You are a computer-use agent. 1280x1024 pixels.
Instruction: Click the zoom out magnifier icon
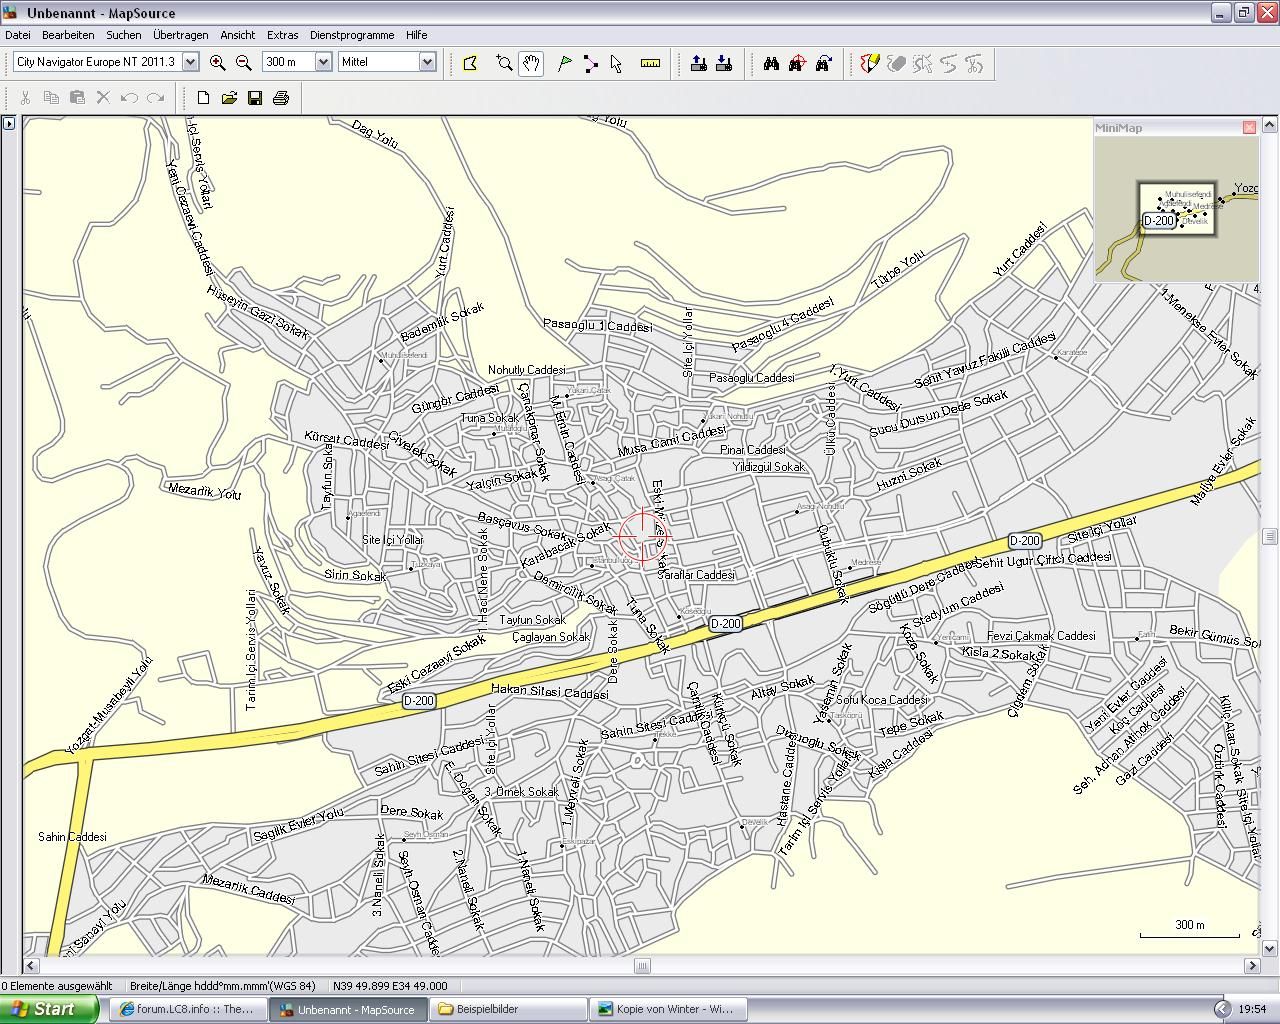pyautogui.click(x=243, y=62)
